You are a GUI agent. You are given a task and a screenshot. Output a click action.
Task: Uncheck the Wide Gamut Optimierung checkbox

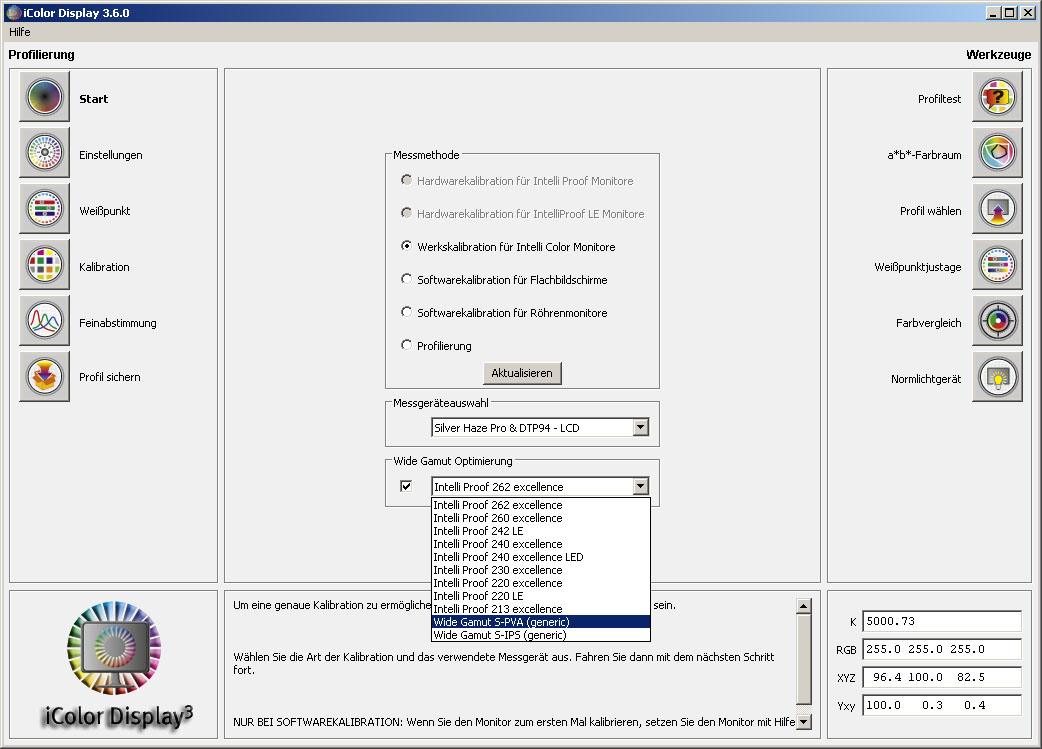pos(406,487)
